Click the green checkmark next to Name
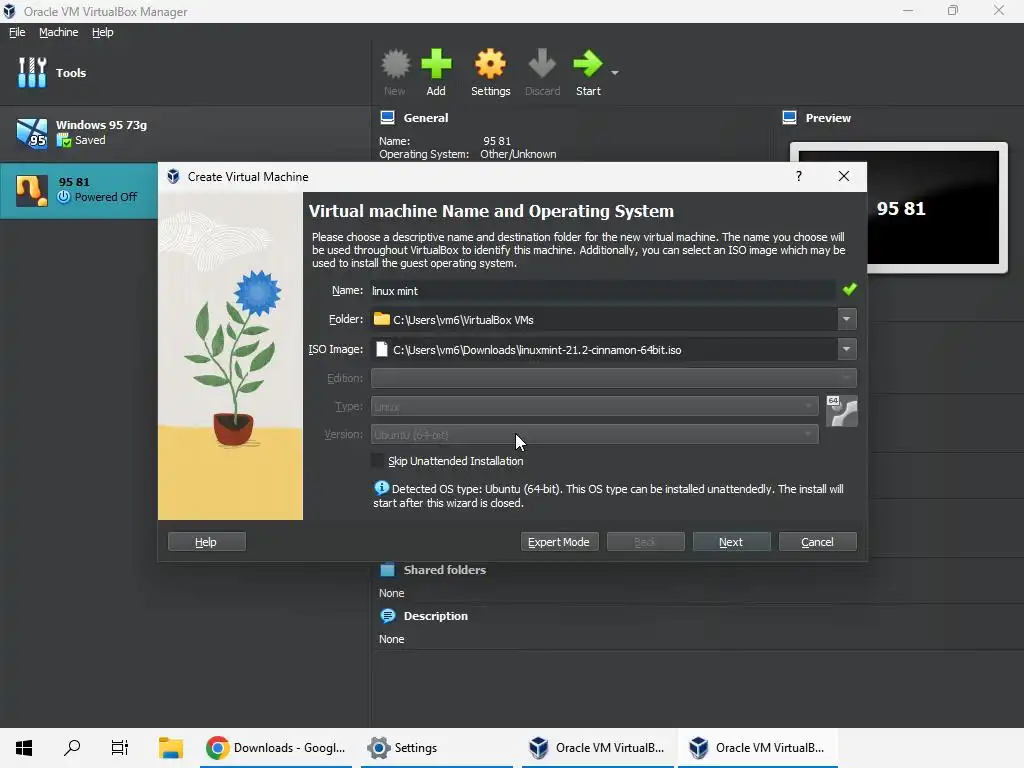This screenshot has width=1024, height=768. click(849, 289)
